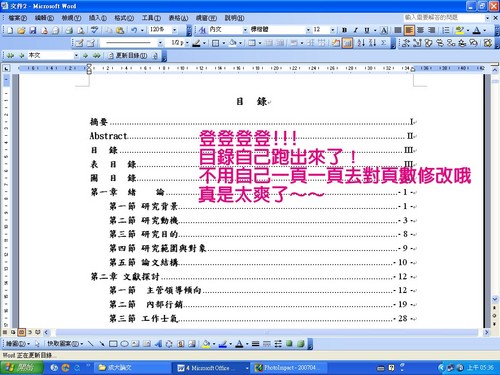Open the line style dropdown

[x=160, y=43]
